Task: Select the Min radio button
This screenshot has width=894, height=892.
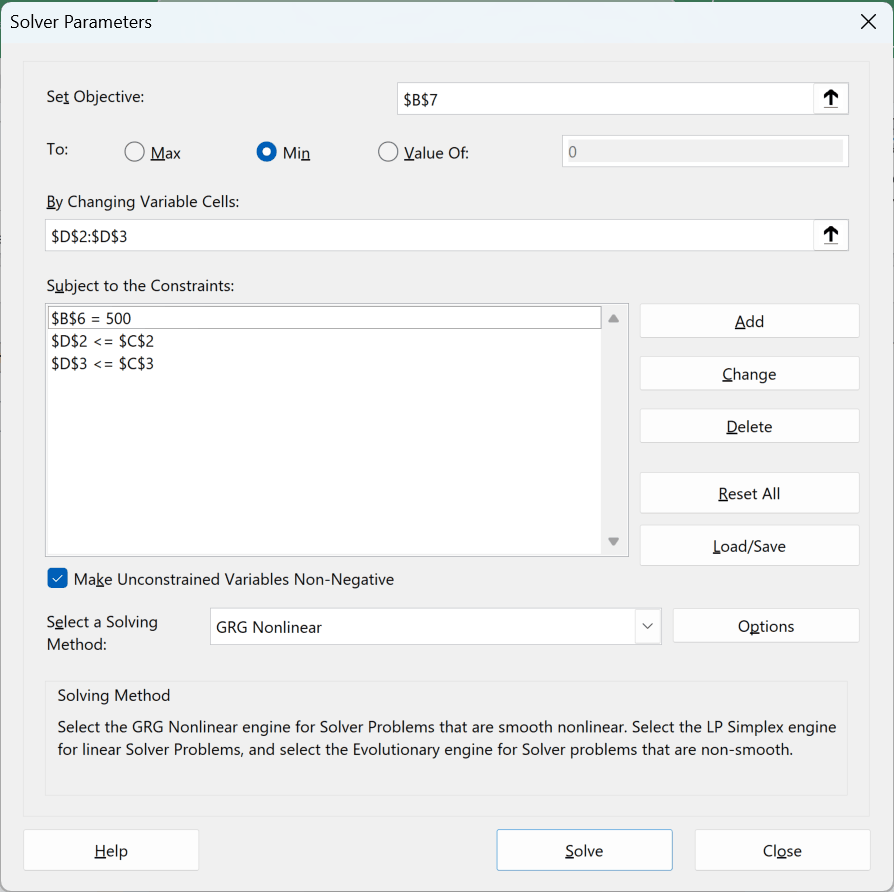Action: click(x=266, y=152)
